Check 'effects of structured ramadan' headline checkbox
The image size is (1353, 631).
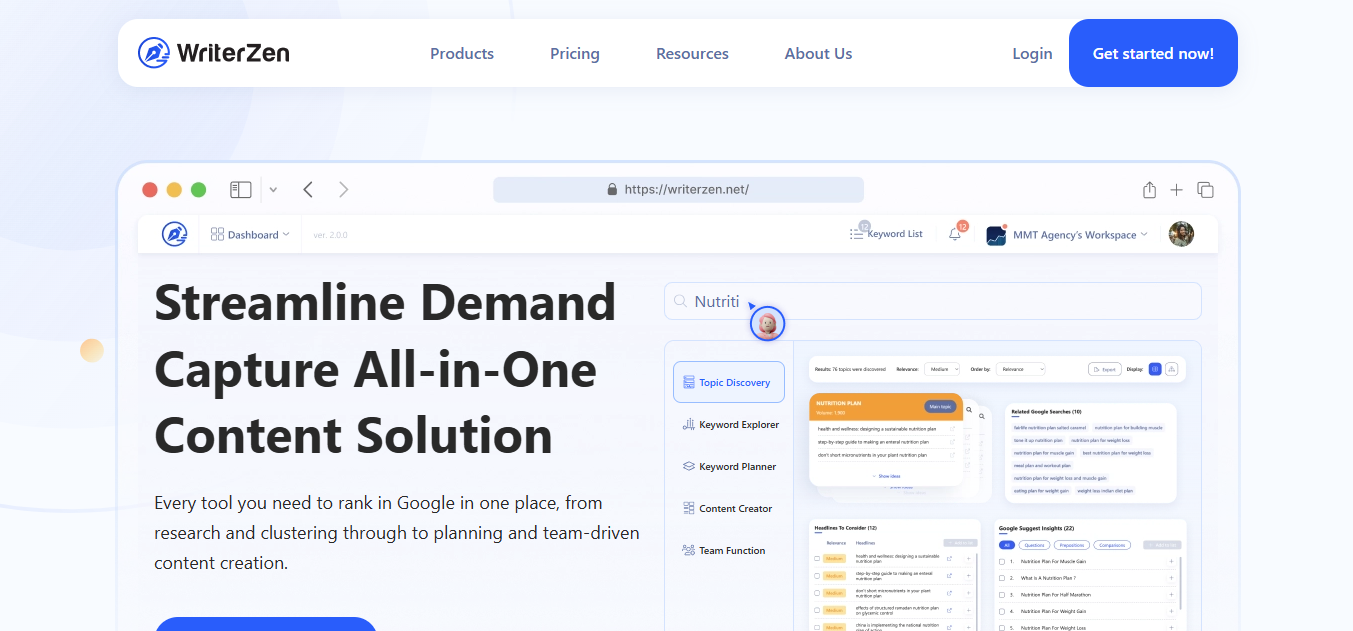[x=817, y=610]
